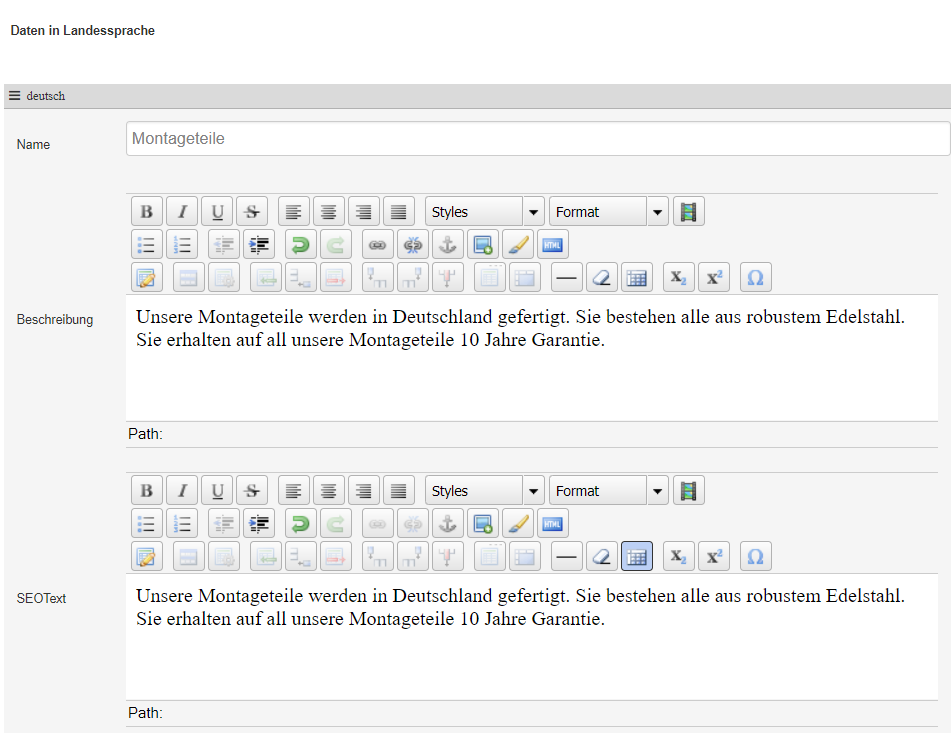Insert a bulleted list in the SEOText editor
This screenshot has width=951, height=750.
[x=147, y=523]
